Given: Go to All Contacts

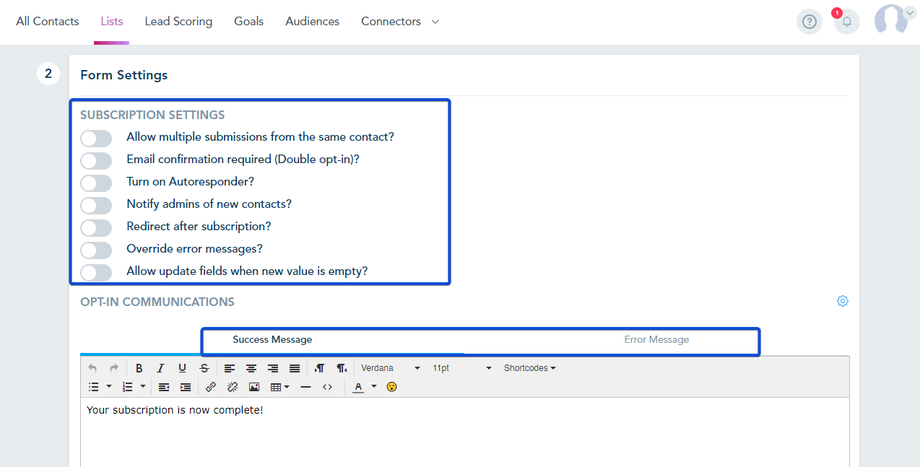Looking at the screenshot, I should (48, 21).
